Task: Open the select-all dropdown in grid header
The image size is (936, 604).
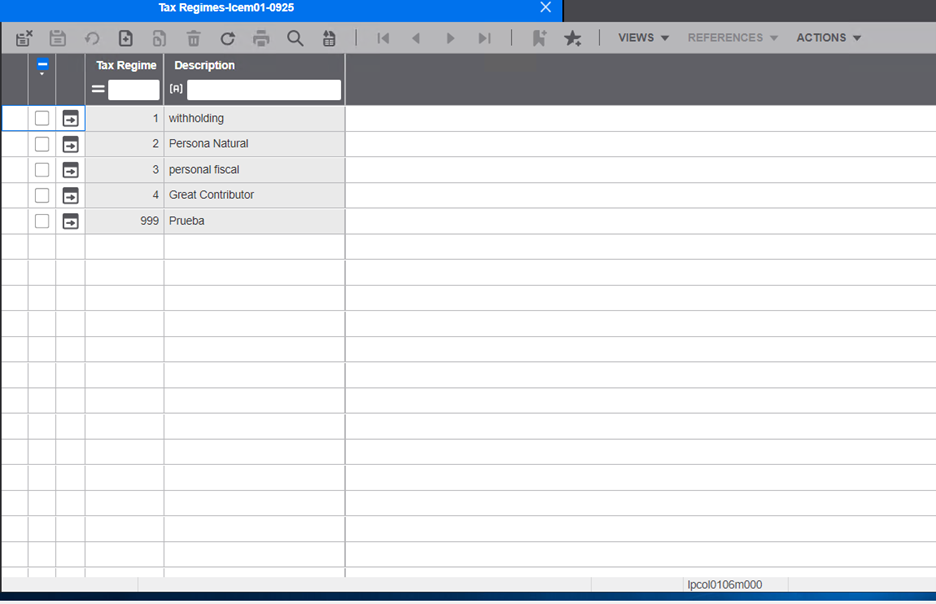Action: coord(42,67)
